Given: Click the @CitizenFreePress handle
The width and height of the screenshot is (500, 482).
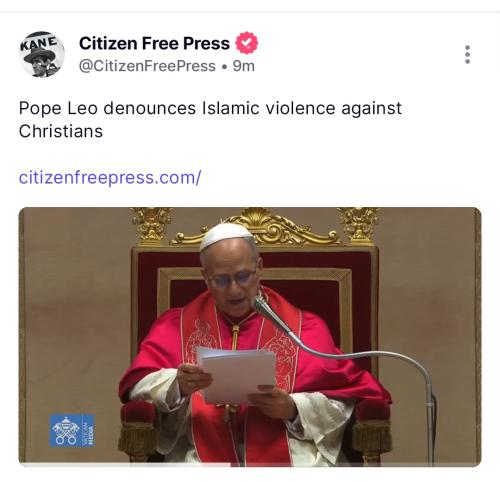Looking at the screenshot, I should (x=147, y=66).
